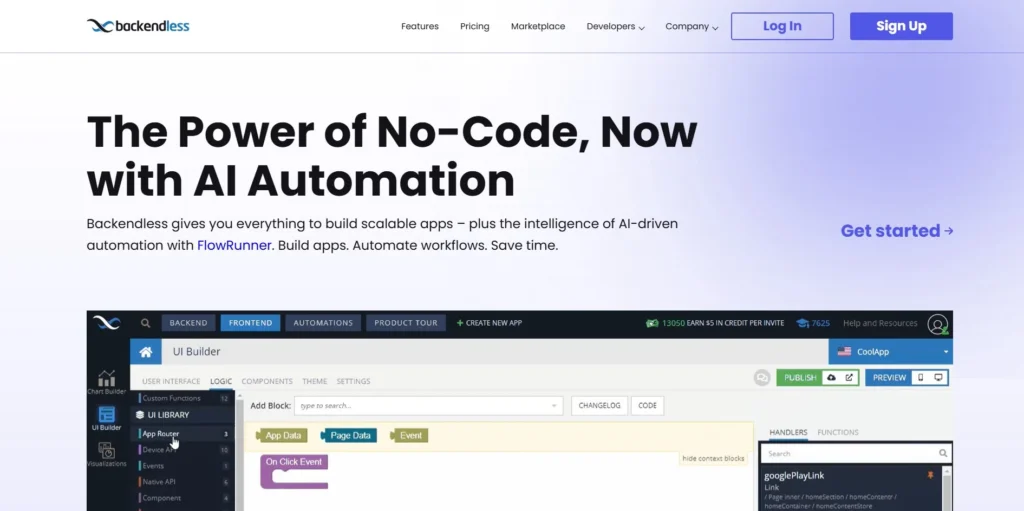
Task: Select Device API category
Action: [184, 450]
